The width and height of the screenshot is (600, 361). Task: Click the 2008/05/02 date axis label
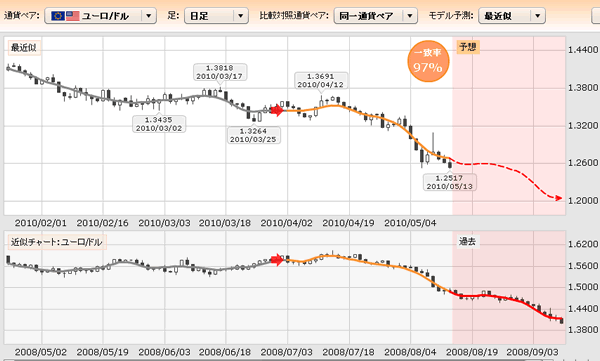click(41, 352)
